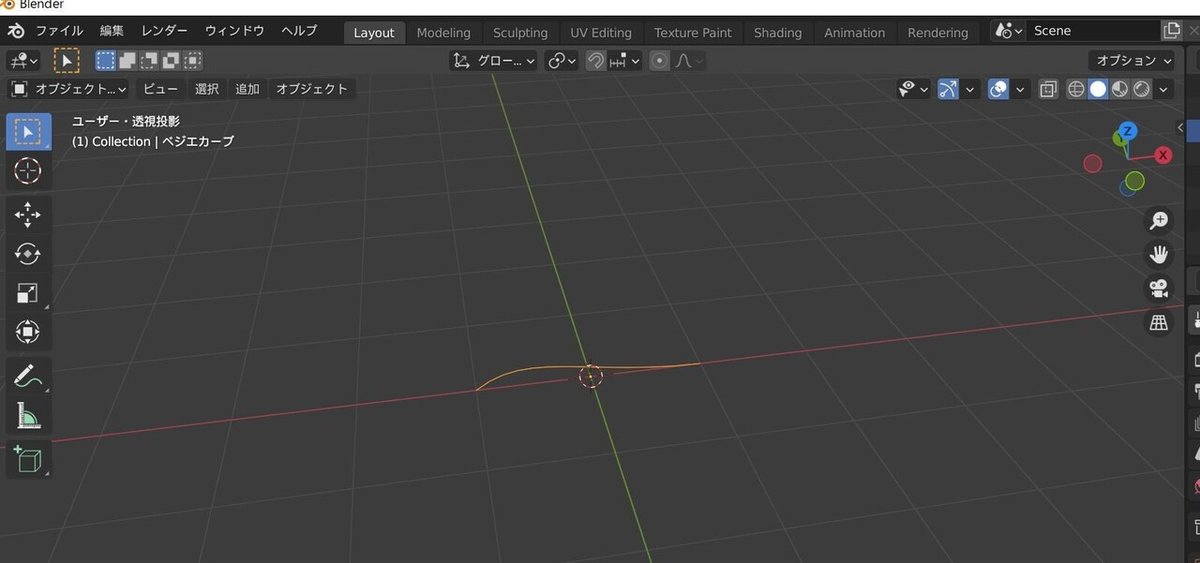Open object type visibility dropdown
Viewport: 1200px width, 563px height.
click(913, 89)
